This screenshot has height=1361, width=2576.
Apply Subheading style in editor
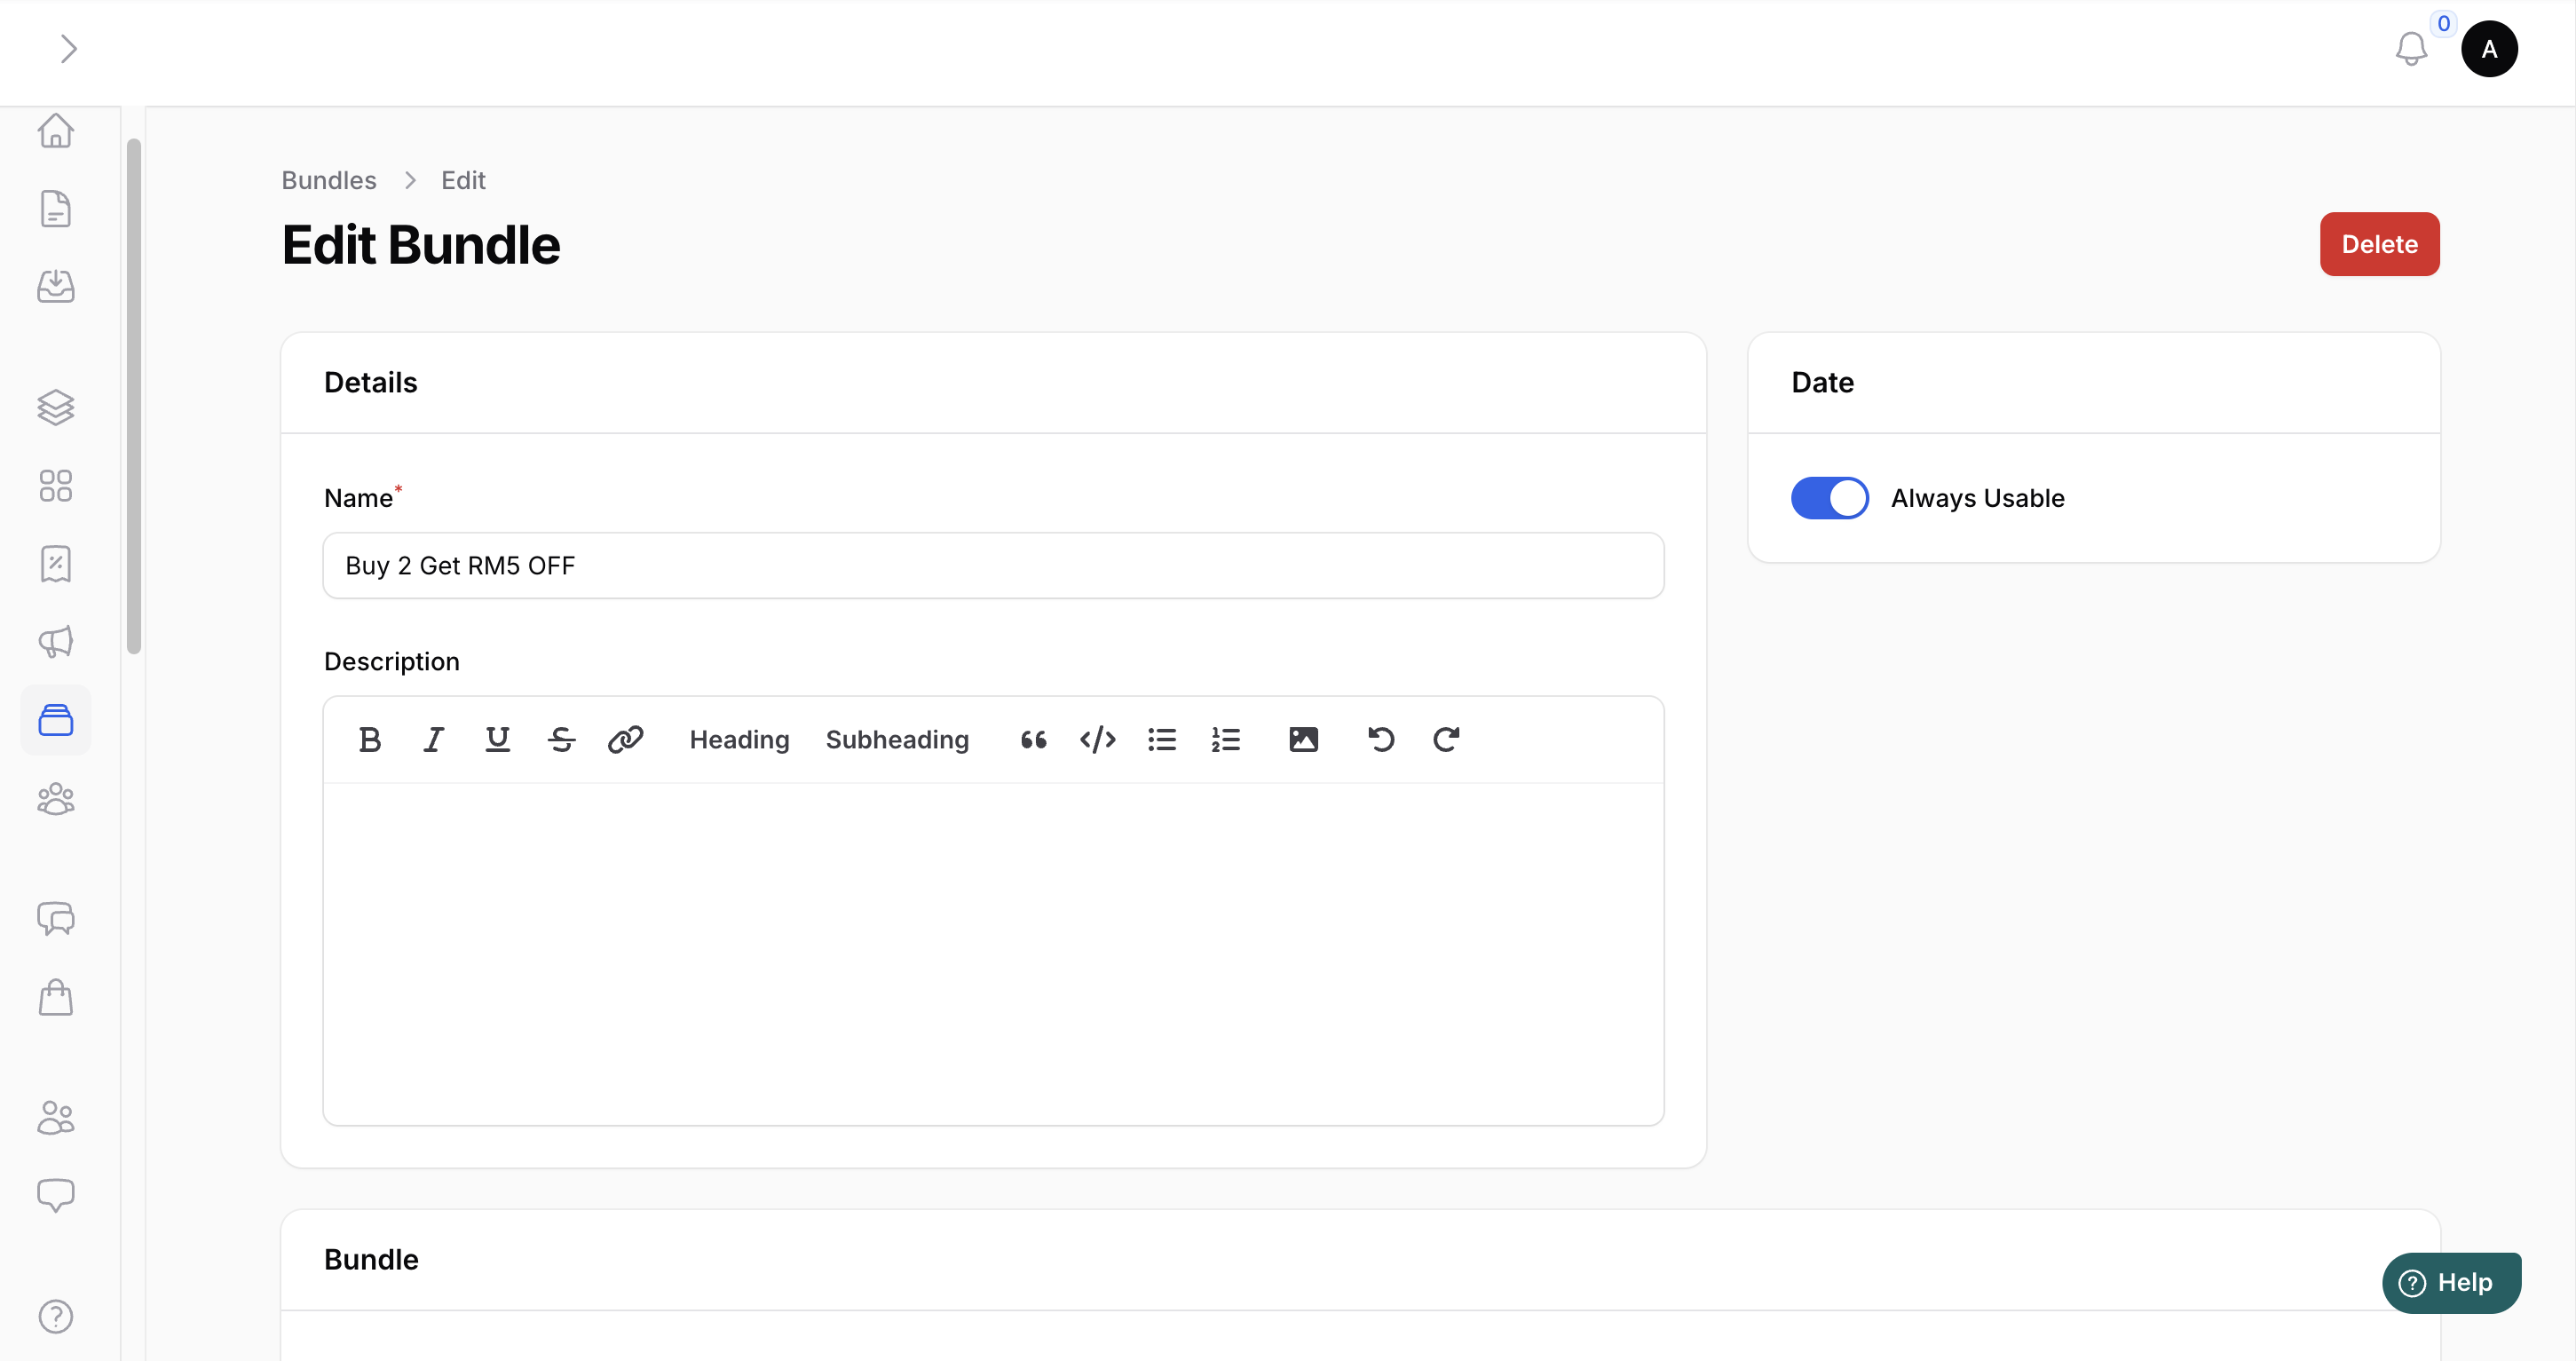897,739
